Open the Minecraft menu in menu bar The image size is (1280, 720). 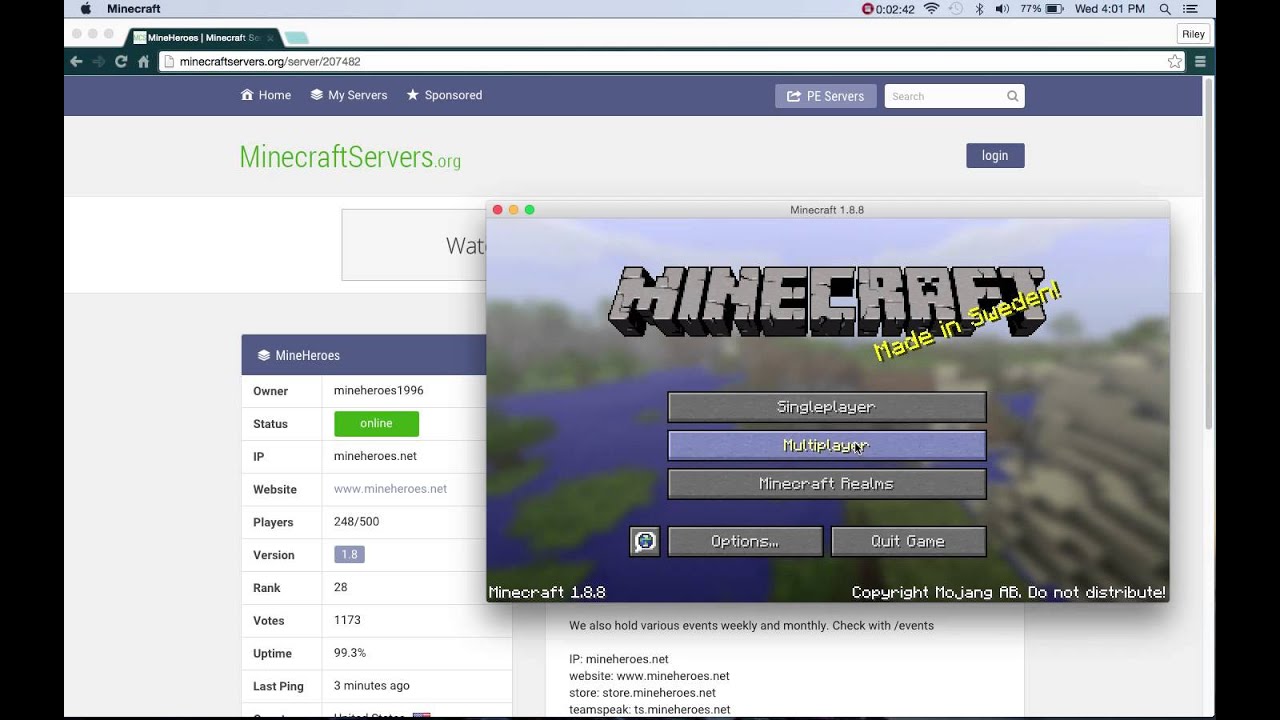click(x=134, y=9)
